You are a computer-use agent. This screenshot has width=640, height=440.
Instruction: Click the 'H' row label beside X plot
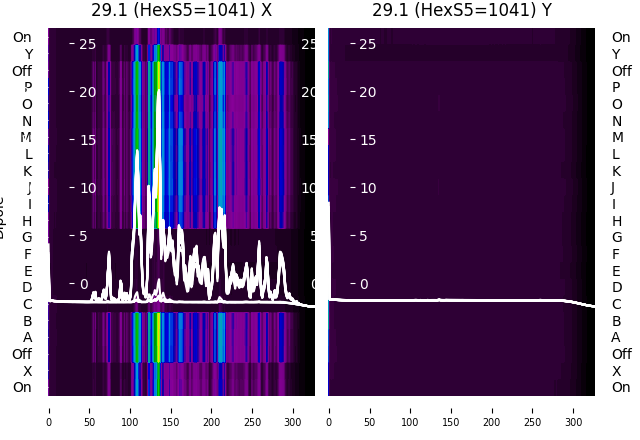pyautogui.click(x=27, y=221)
